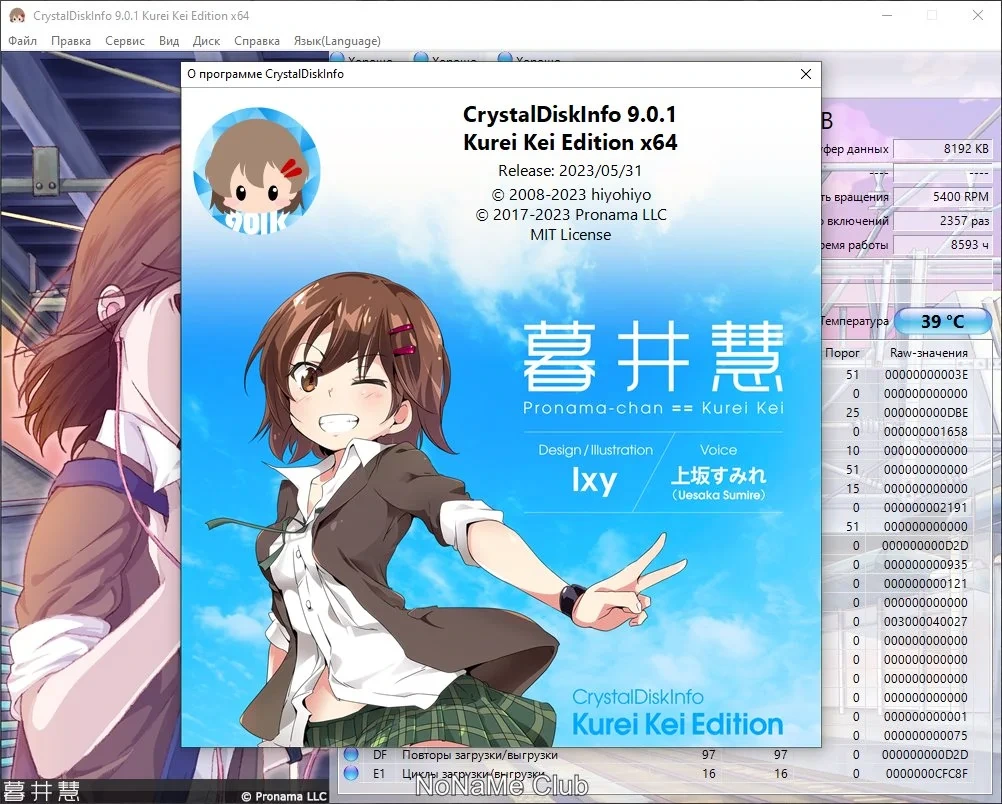Click the 5400 RPM rotation speed field

pos(943,197)
